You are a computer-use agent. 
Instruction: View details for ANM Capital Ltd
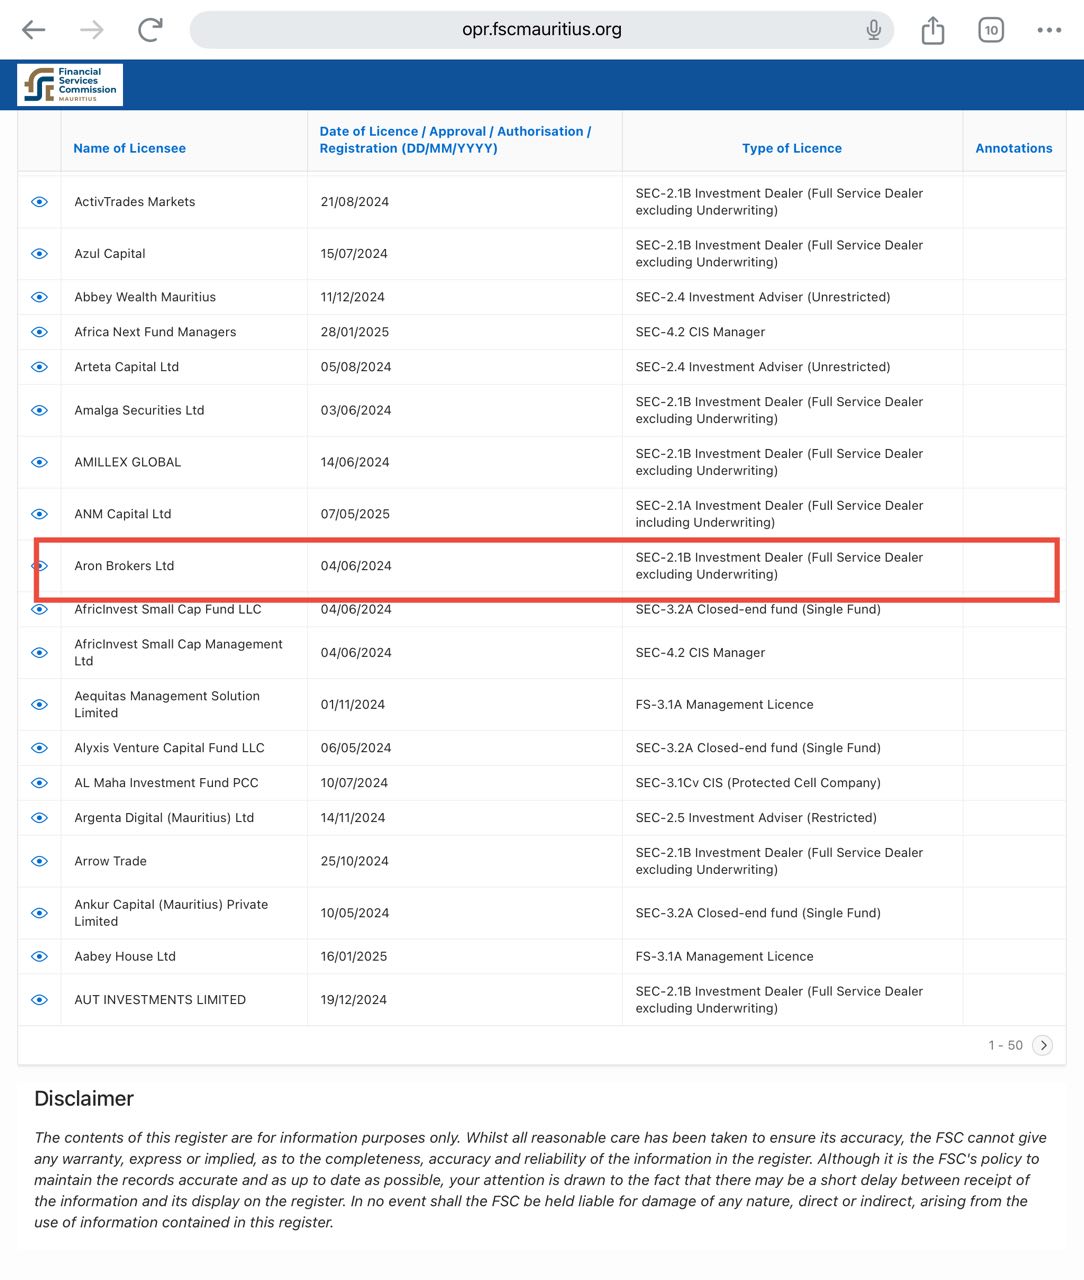pos(40,514)
